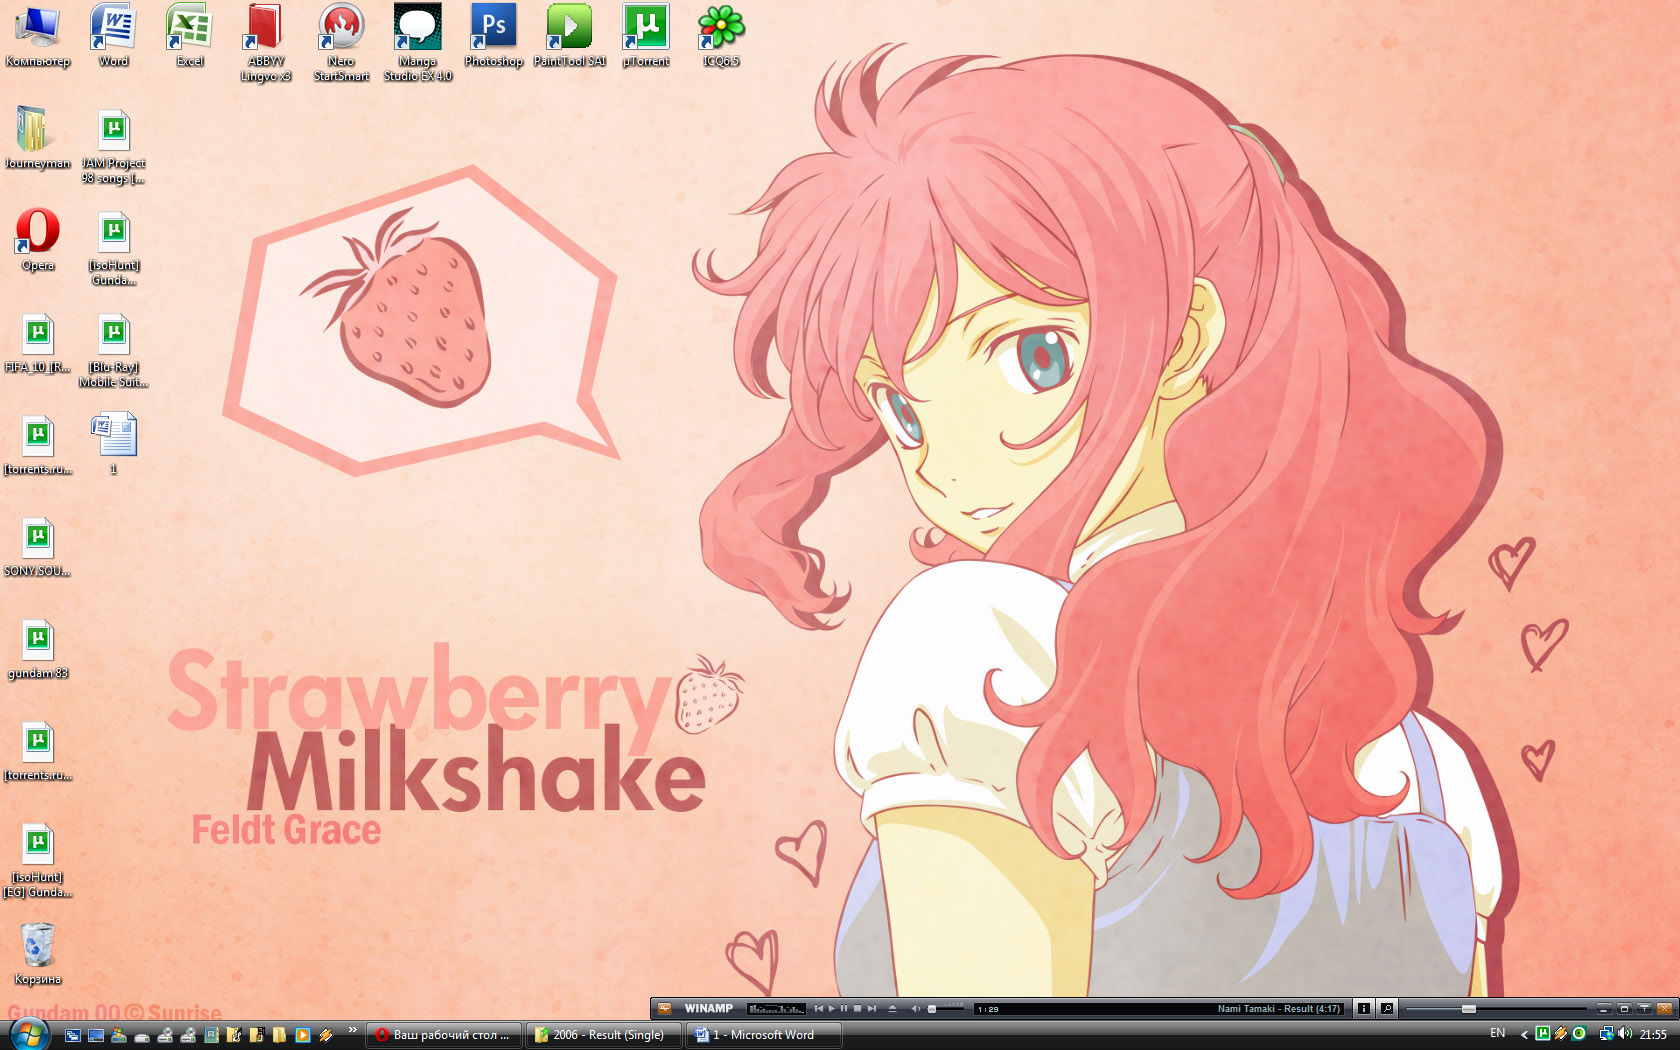Skip to next track in Winamp

tap(872, 1008)
